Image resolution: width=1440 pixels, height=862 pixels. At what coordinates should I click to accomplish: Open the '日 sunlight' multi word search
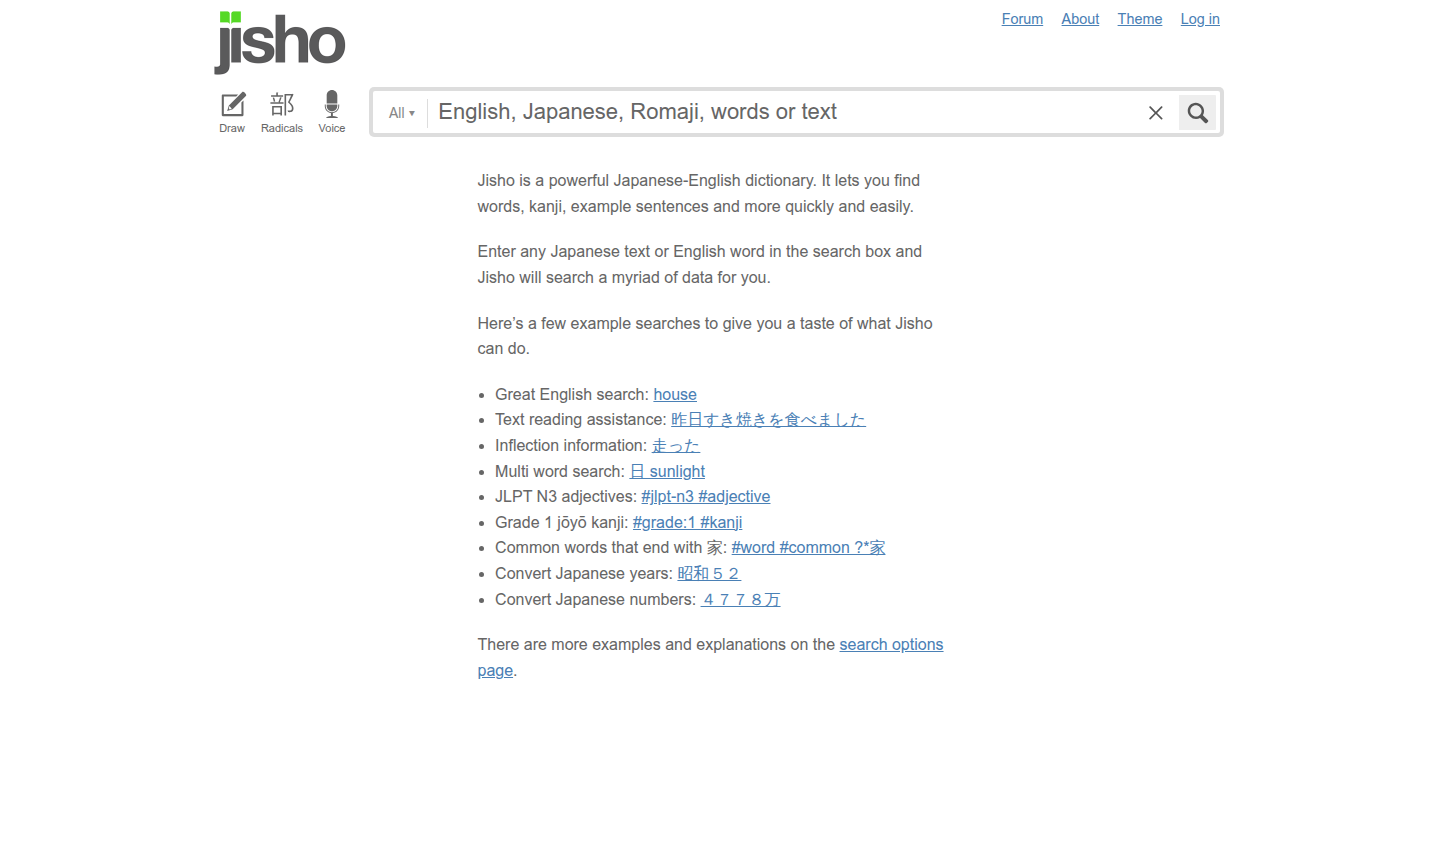pyautogui.click(x=667, y=472)
